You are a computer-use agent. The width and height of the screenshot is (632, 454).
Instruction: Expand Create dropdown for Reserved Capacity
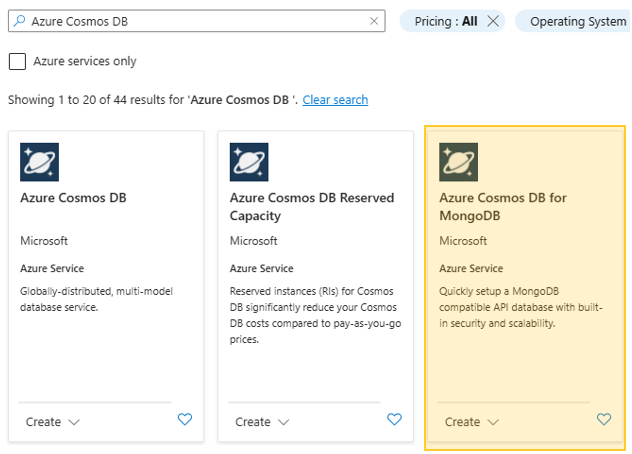(263, 422)
